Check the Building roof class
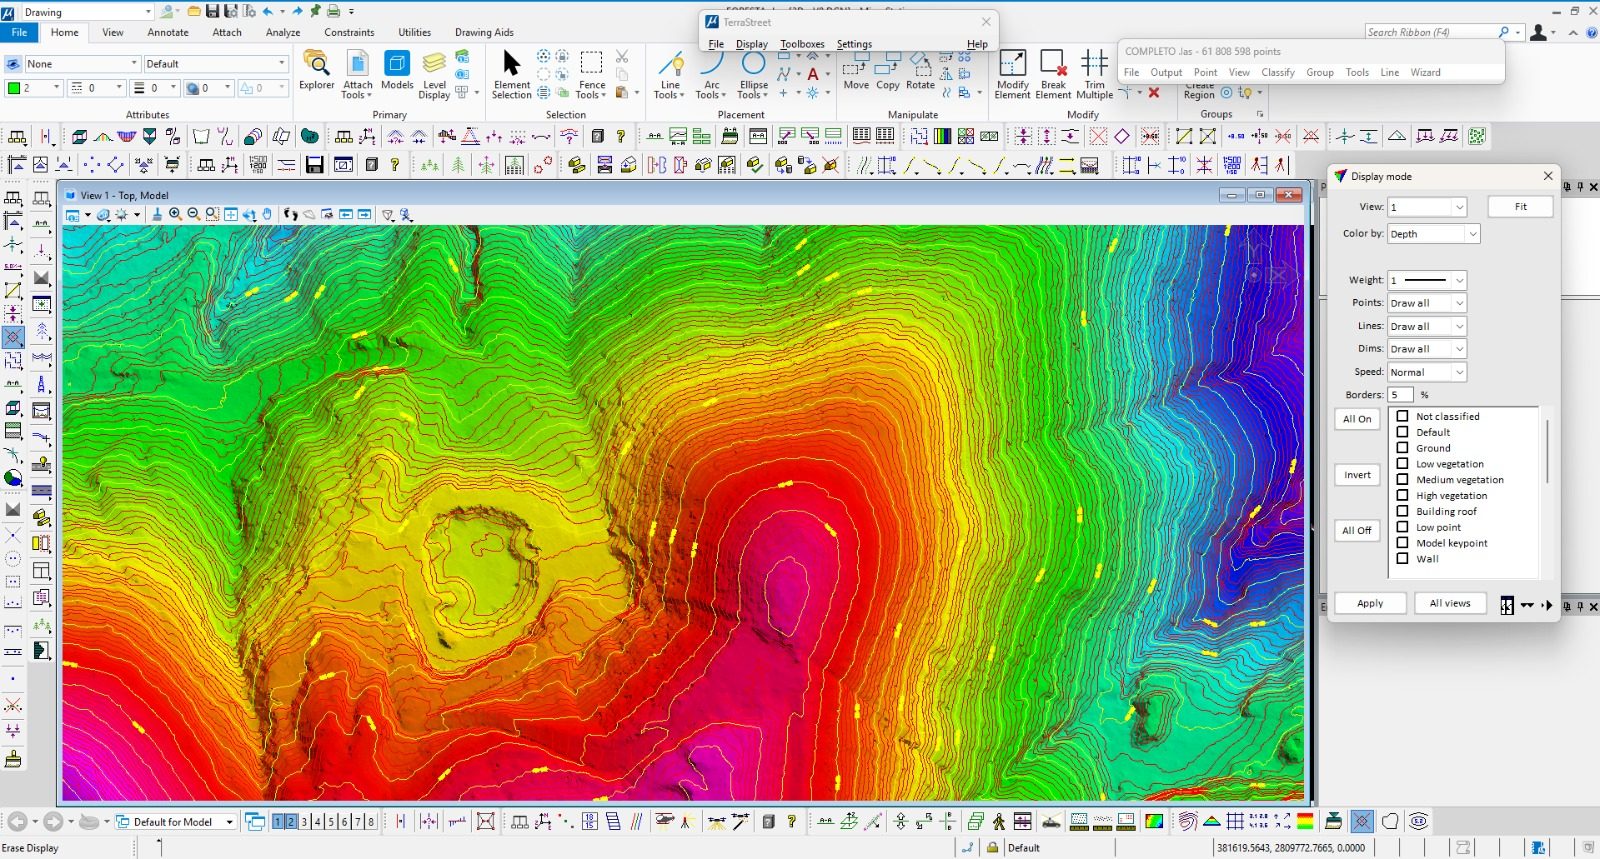1600x859 pixels. [x=1402, y=511]
